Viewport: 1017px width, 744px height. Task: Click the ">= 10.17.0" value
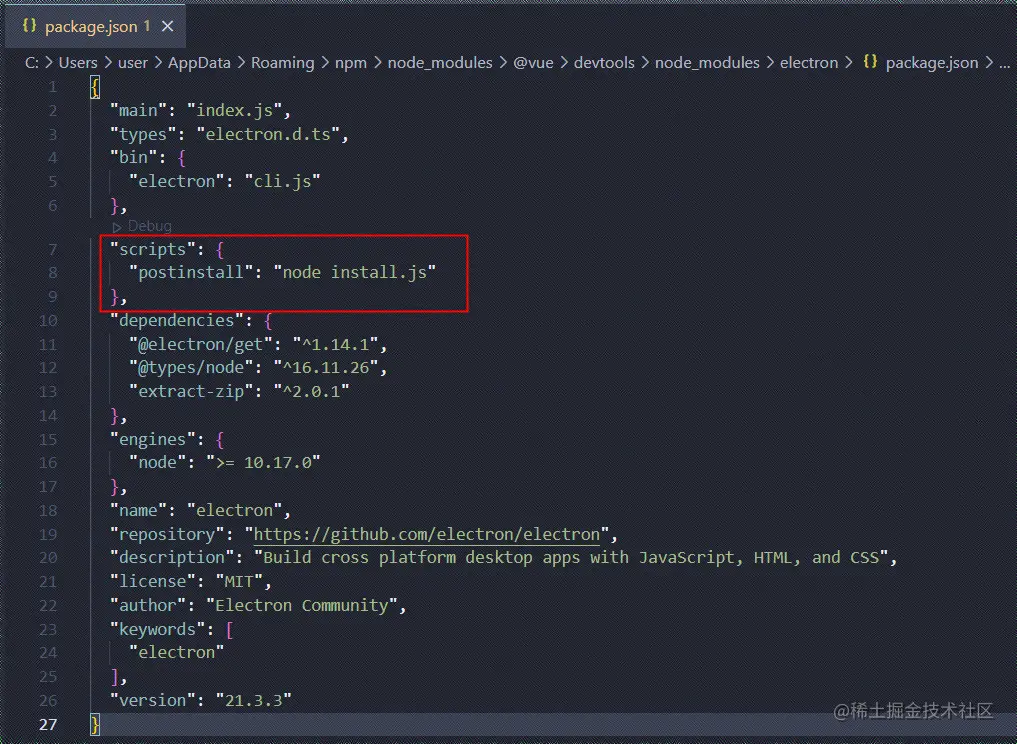[263, 462]
